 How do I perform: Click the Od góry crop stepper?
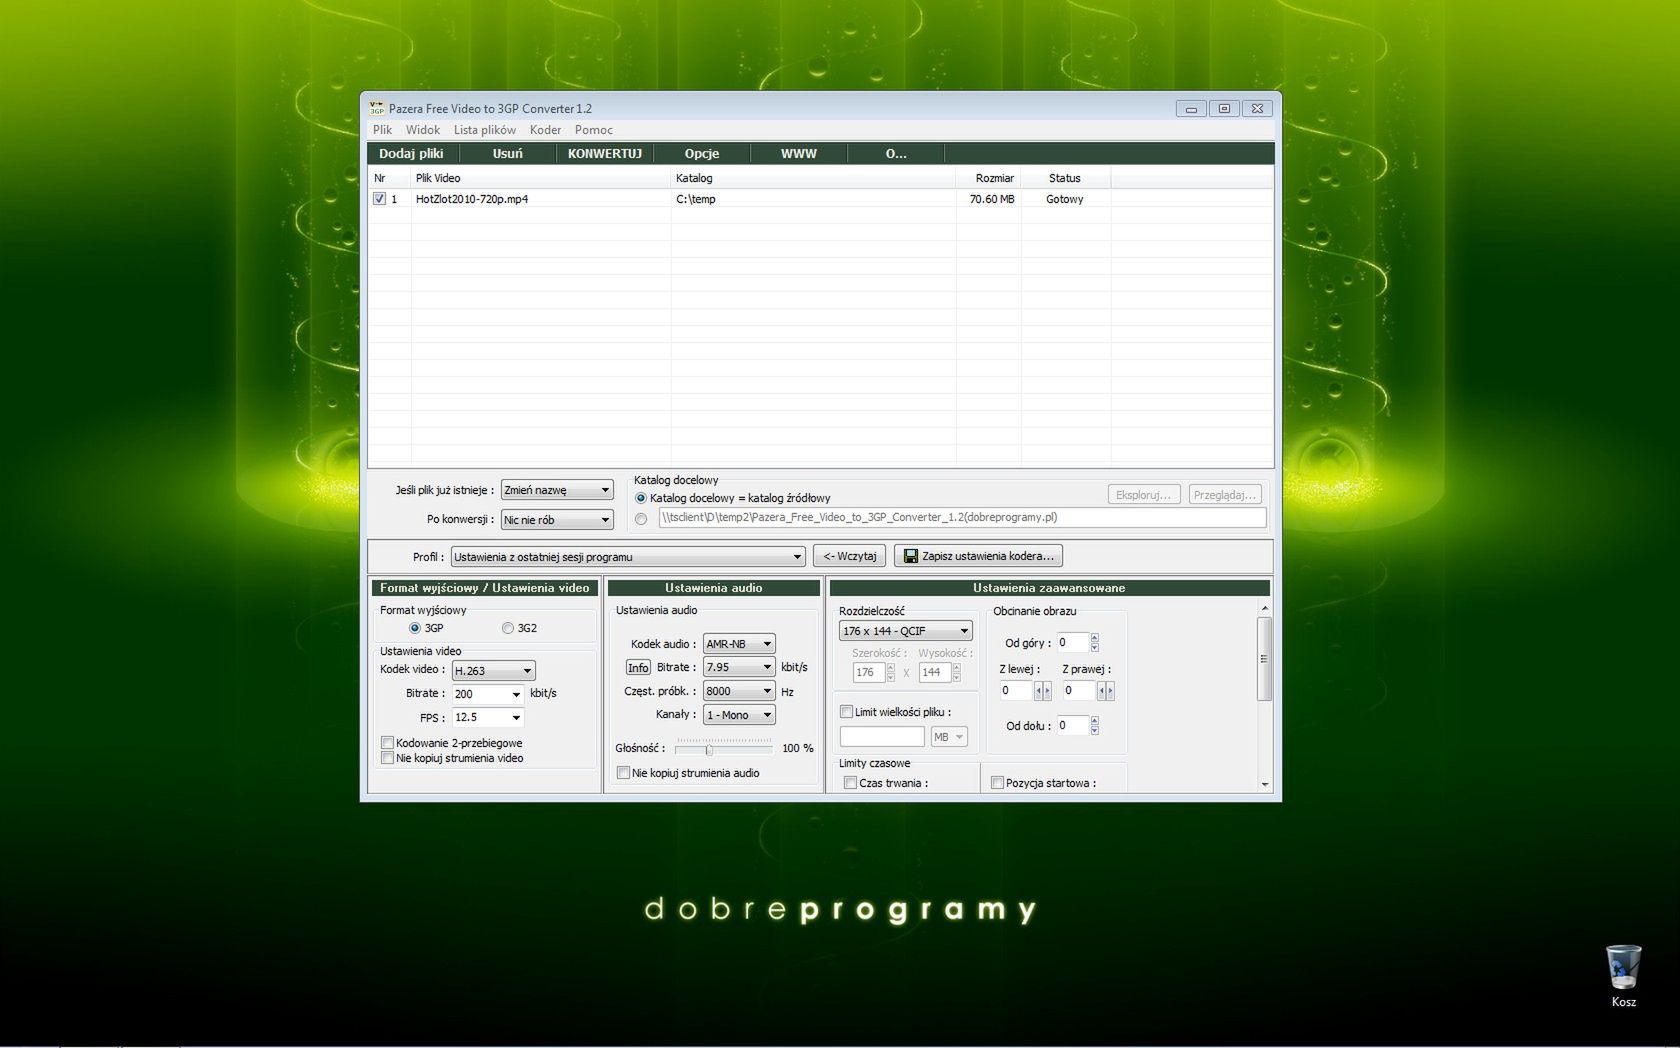[x=1094, y=643]
